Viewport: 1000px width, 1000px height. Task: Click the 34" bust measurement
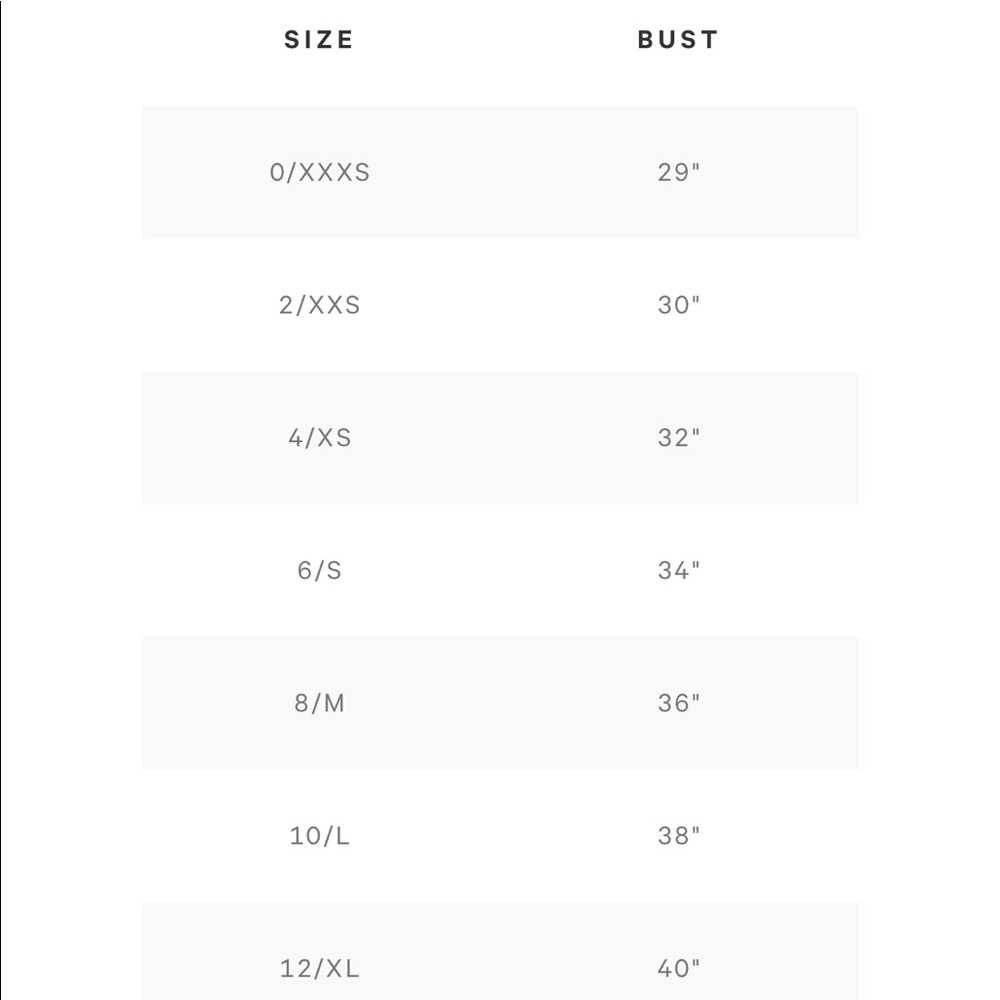pyautogui.click(x=679, y=570)
